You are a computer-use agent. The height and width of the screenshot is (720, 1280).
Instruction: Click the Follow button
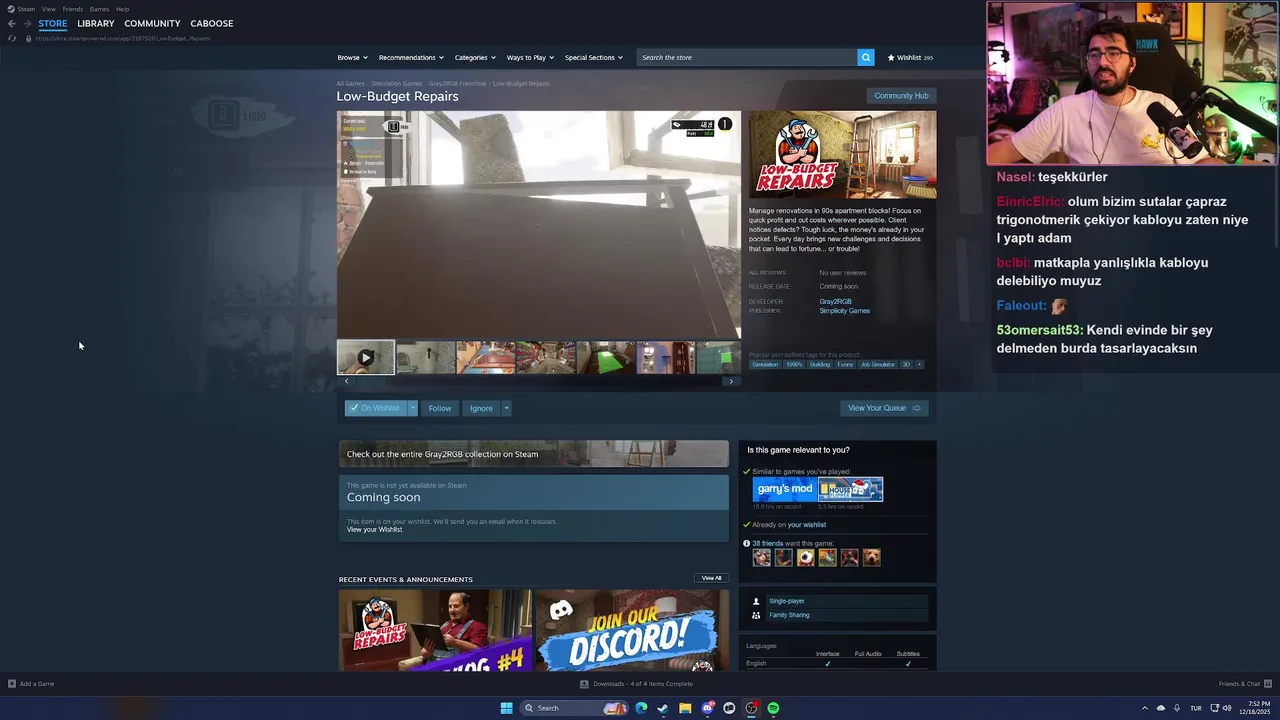coord(440,408)
